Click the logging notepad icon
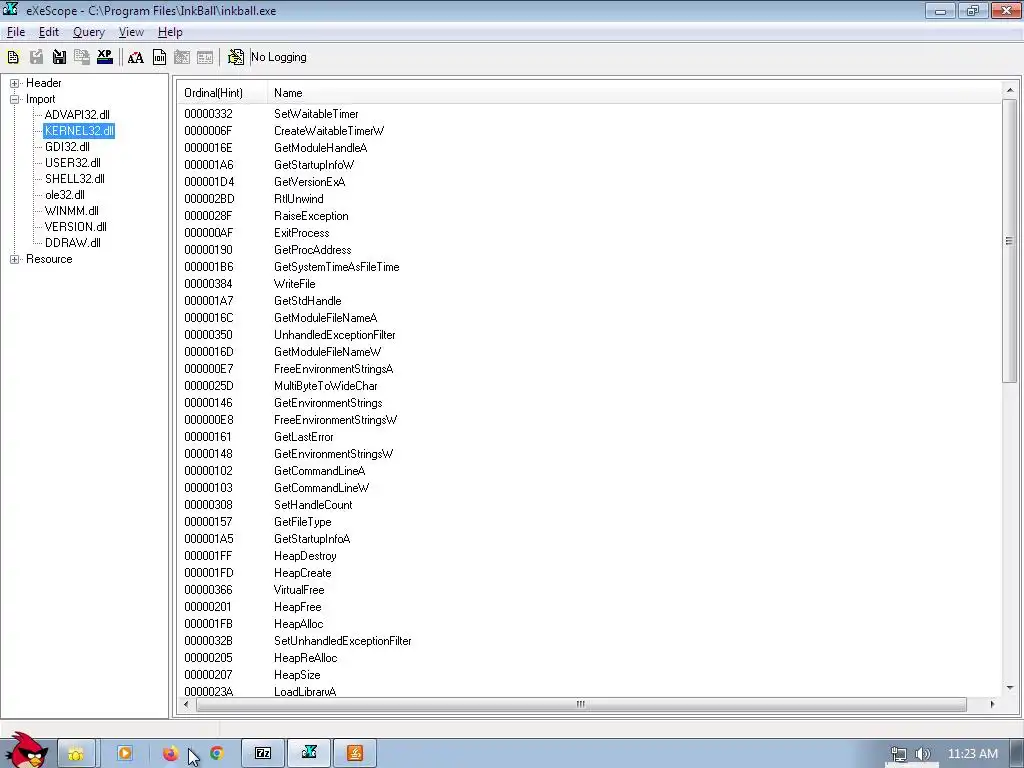 click(x=236, y=57)
